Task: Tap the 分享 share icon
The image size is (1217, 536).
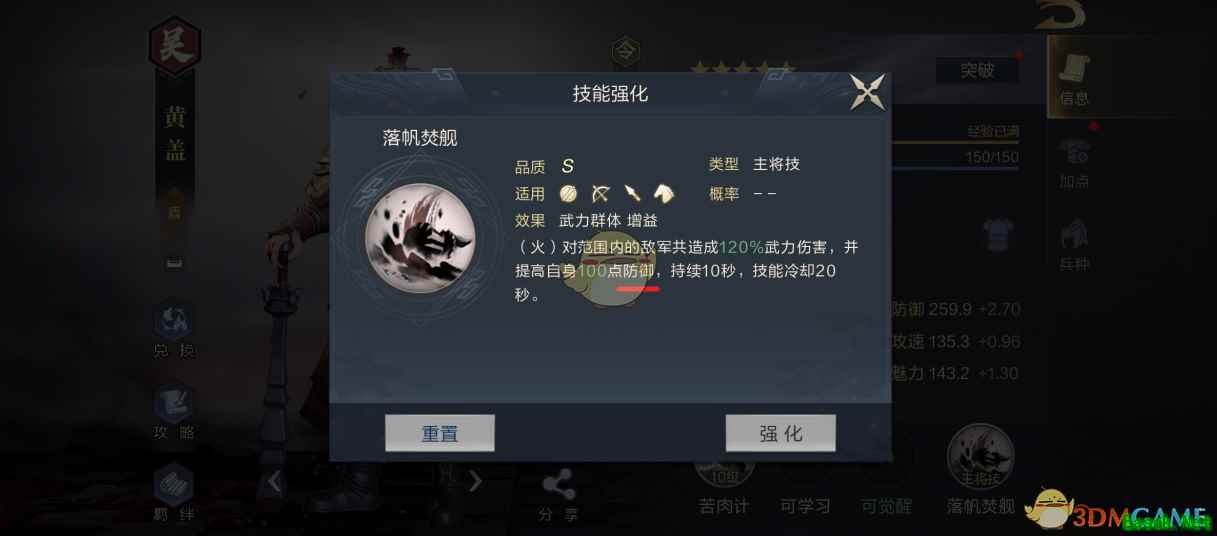Action: coord(558,496)
